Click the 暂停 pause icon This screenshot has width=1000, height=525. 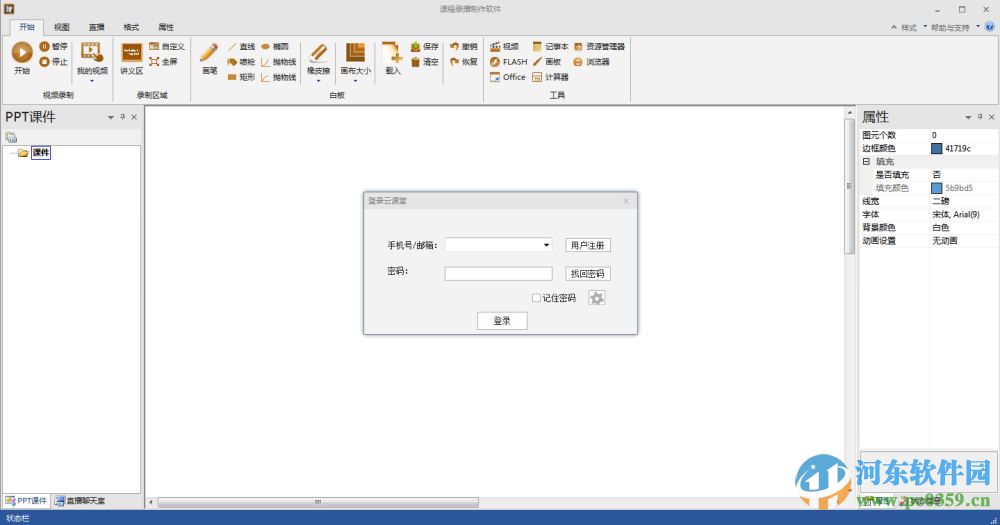(x=45, y=47)
